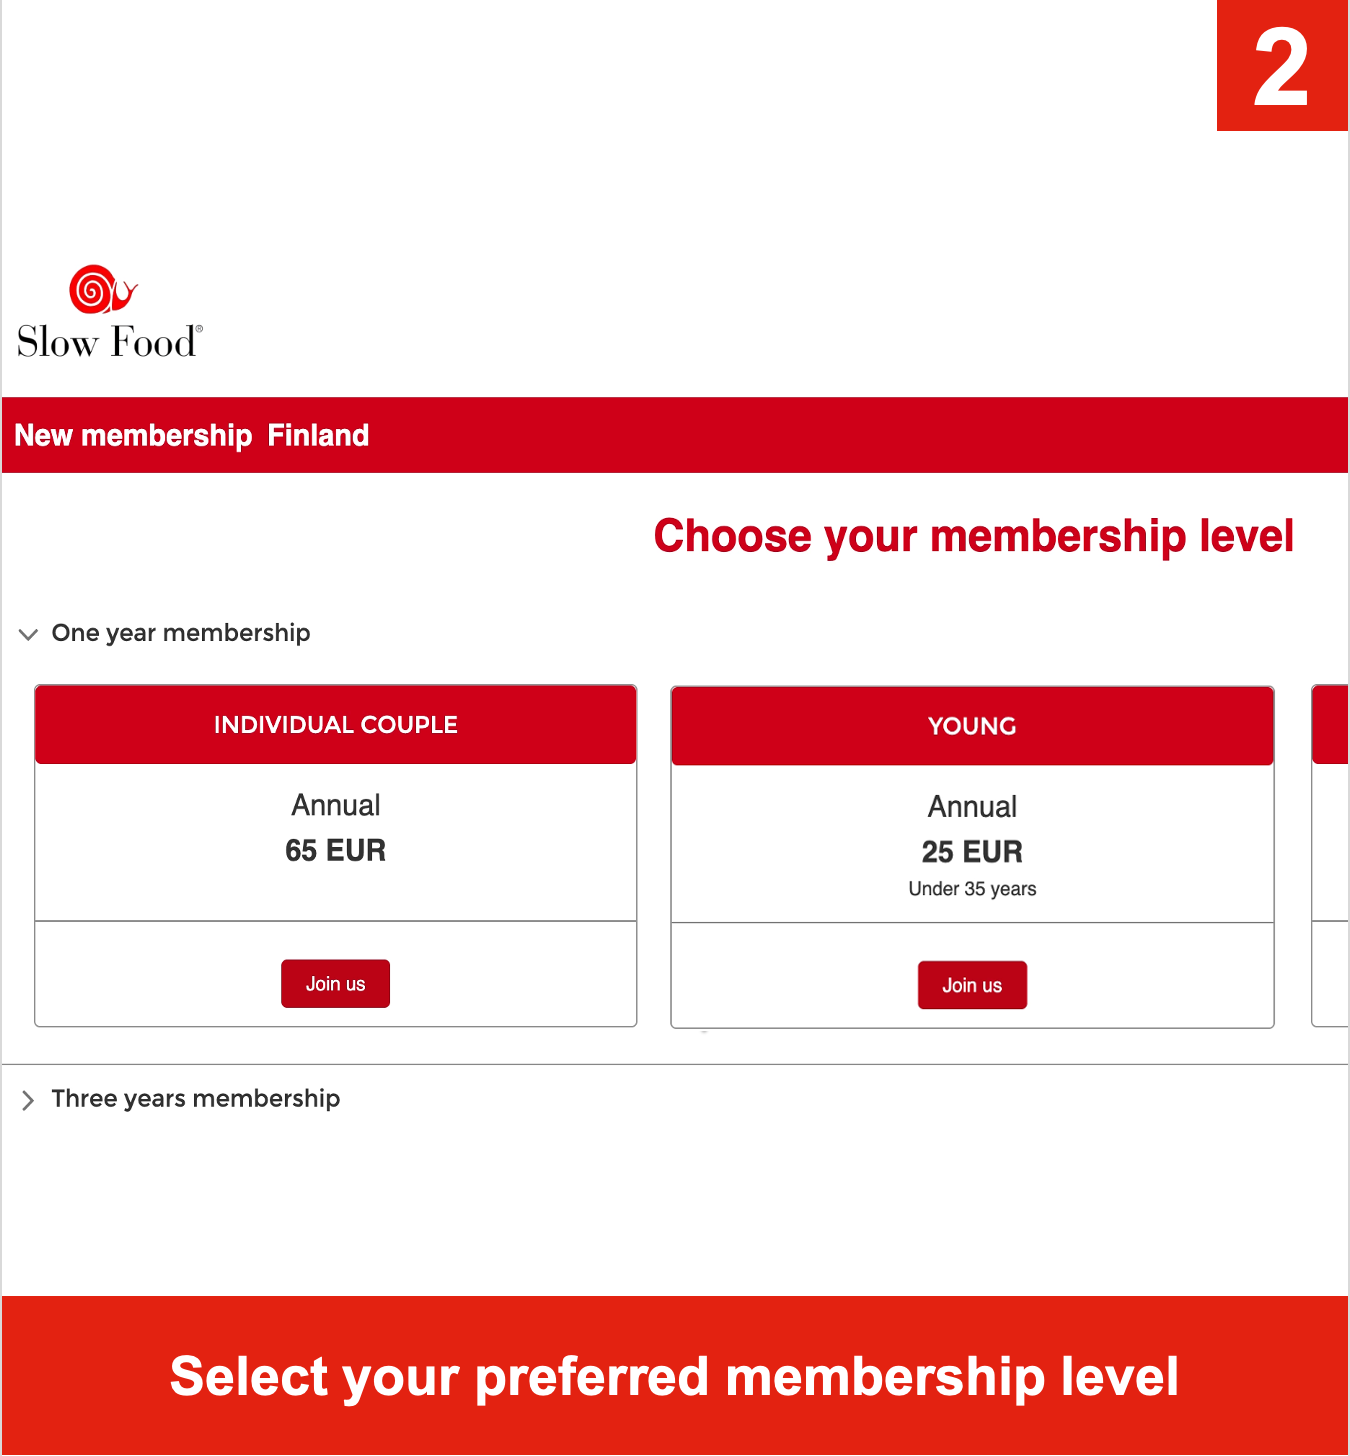This screenshot has height=1456, width=1350.
Task: Expand the Three years membership chevron
Action: (28, 1100)
